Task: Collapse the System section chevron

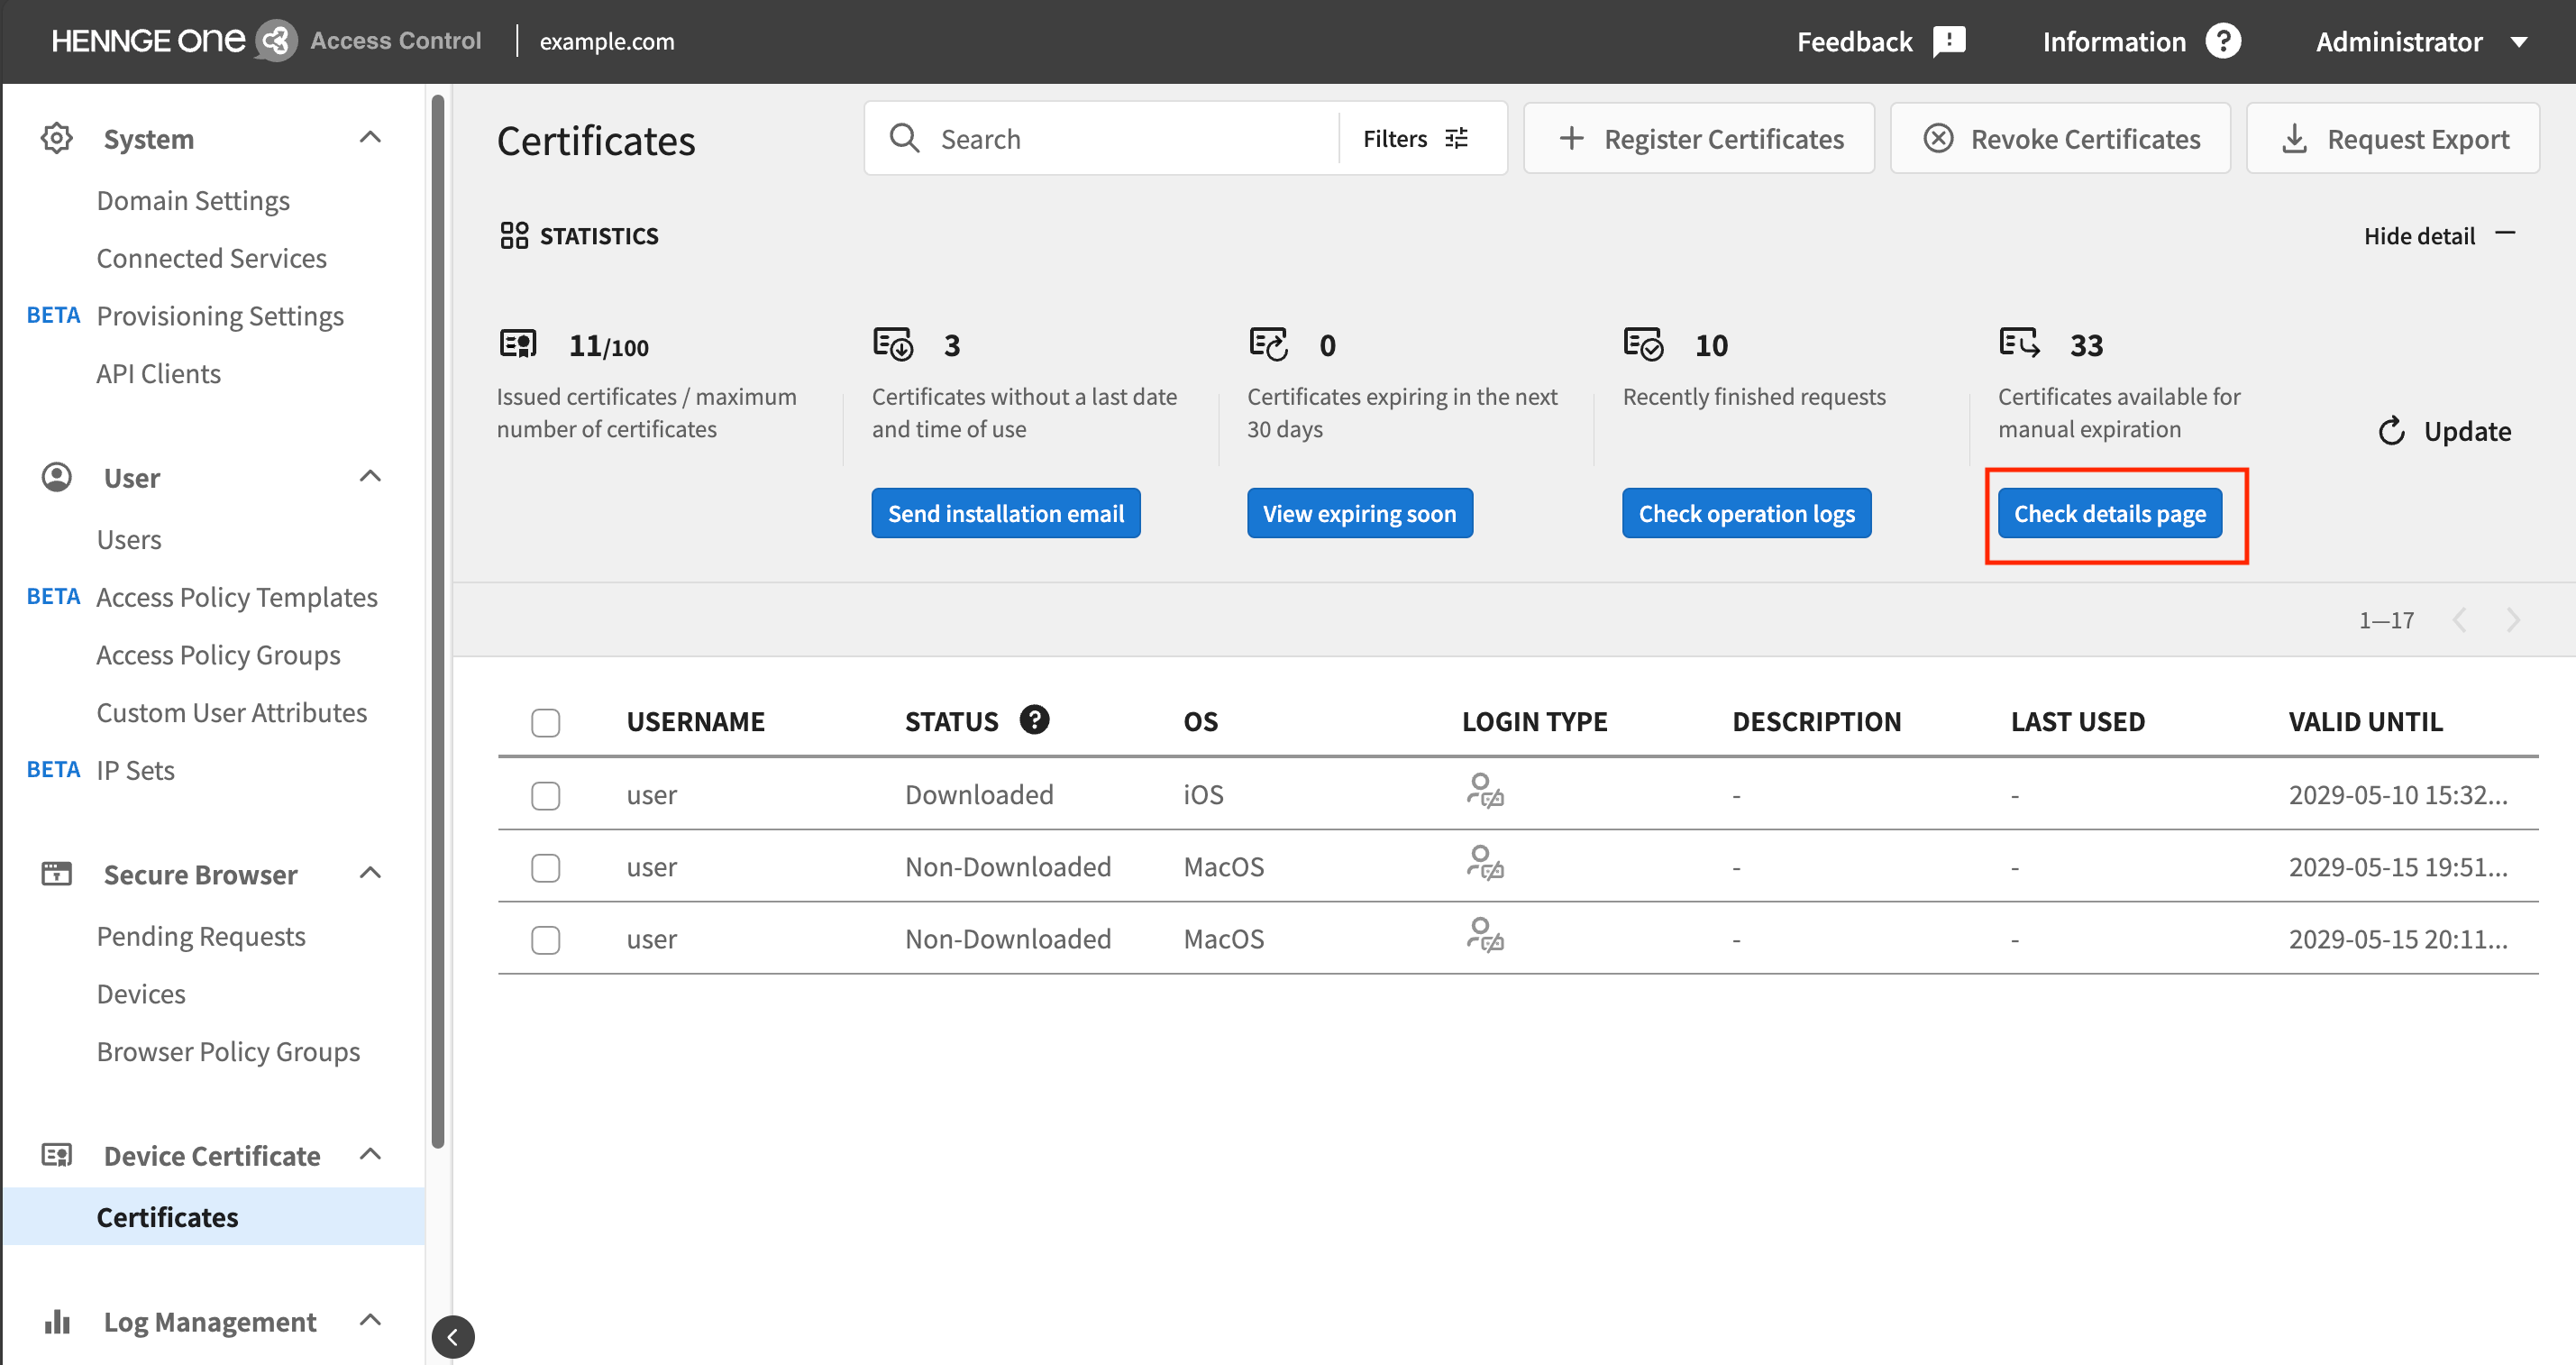Action: point(370,137)
